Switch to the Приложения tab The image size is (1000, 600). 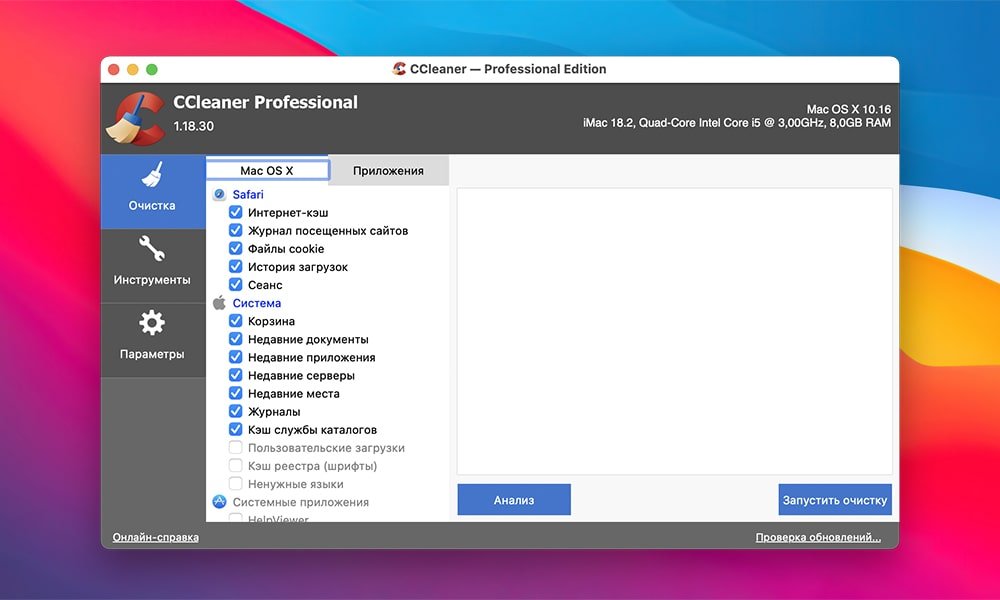(x=389, y=170)
